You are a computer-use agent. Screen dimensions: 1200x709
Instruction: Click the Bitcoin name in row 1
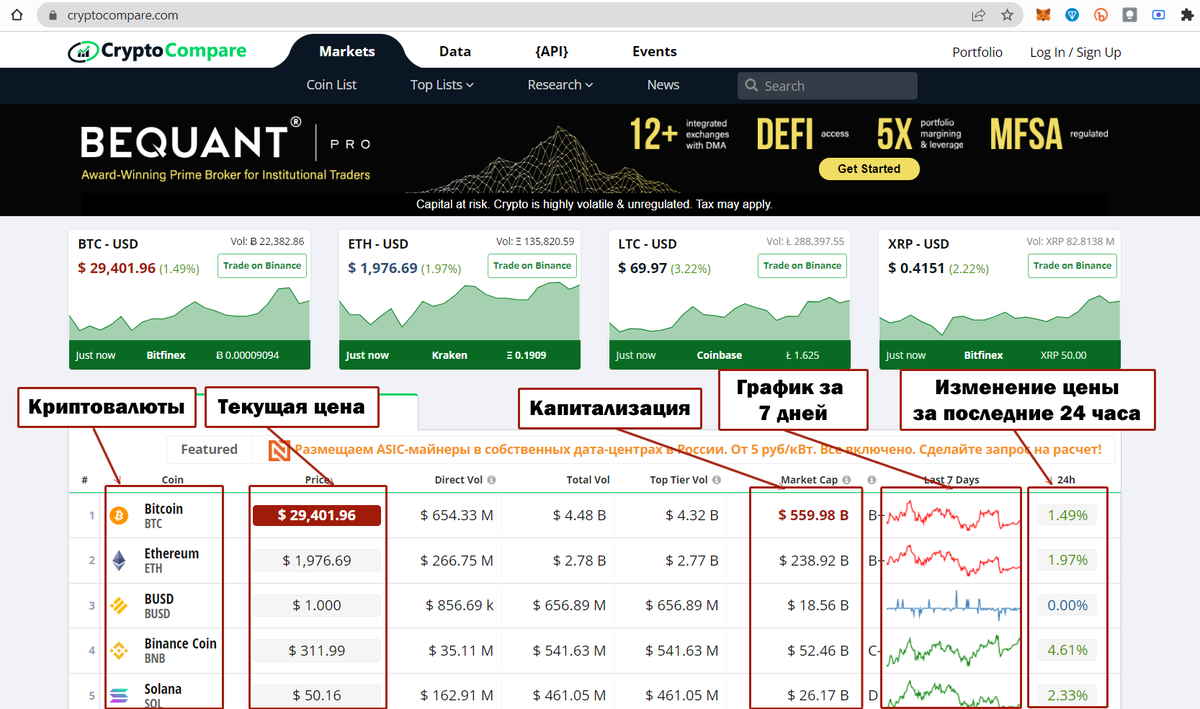(164, 509)
